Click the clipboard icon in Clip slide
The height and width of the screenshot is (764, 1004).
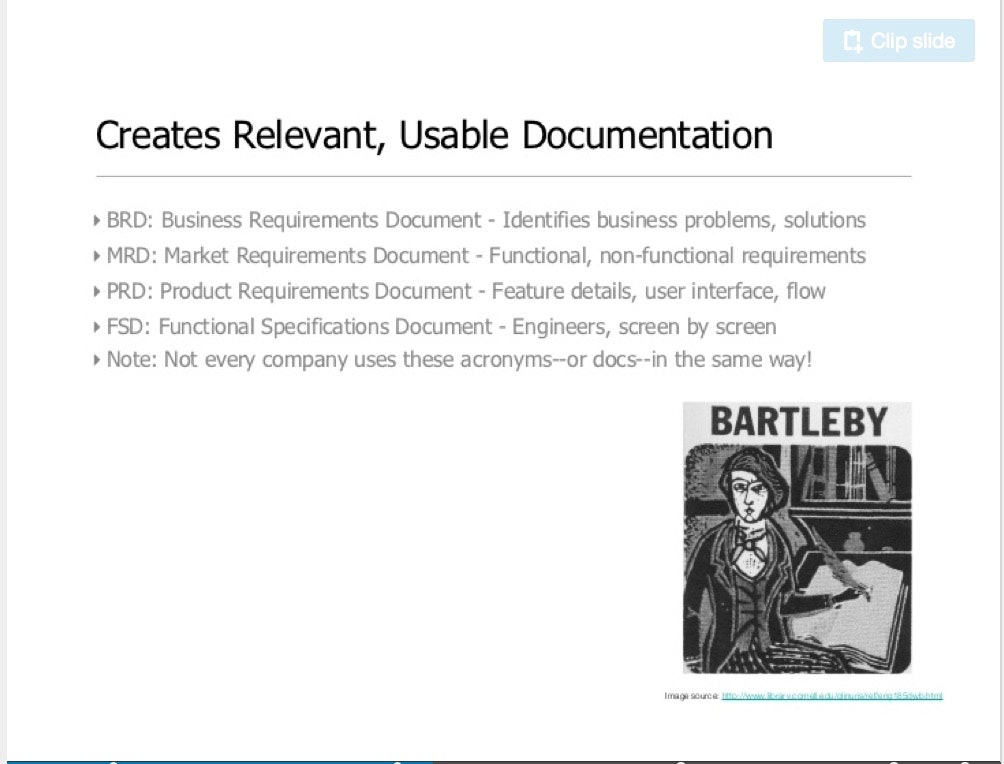point(852,42)
